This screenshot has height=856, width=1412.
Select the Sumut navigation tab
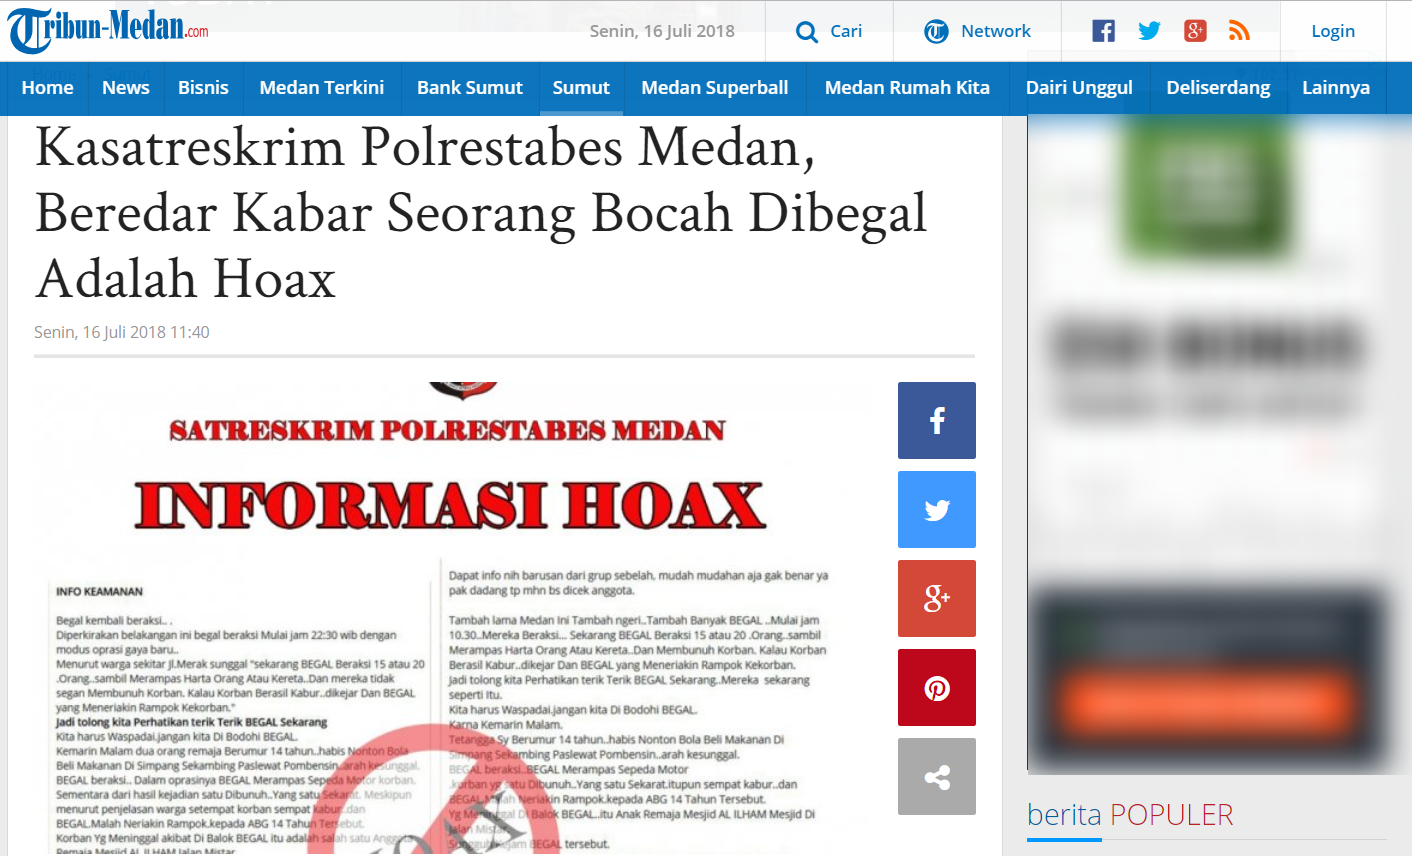[581, 88]
